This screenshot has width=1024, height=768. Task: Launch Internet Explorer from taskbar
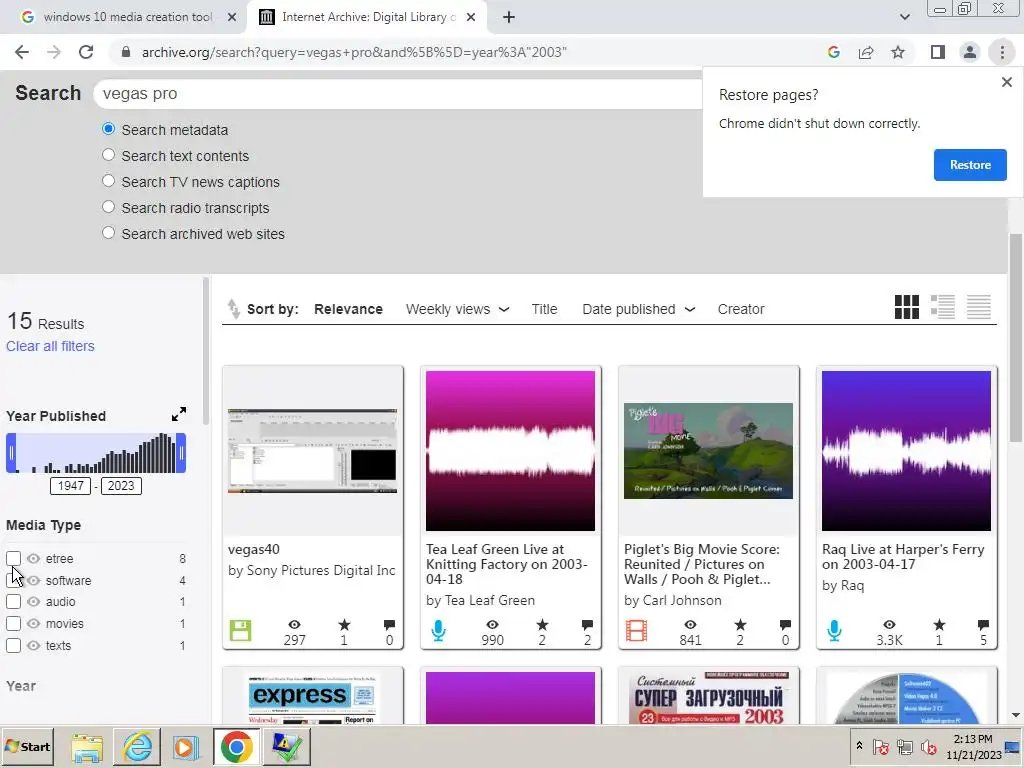tap(137, 746)
